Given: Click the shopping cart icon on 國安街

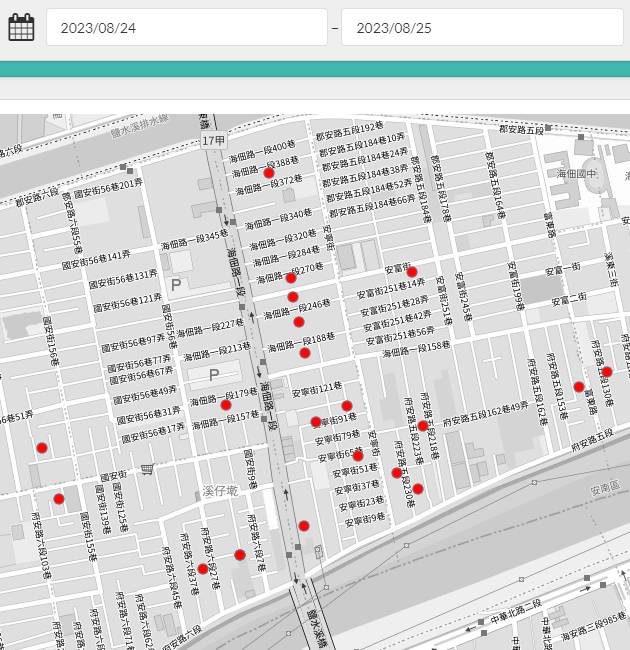Looking at the screenshot, I should tap(147, 468).
